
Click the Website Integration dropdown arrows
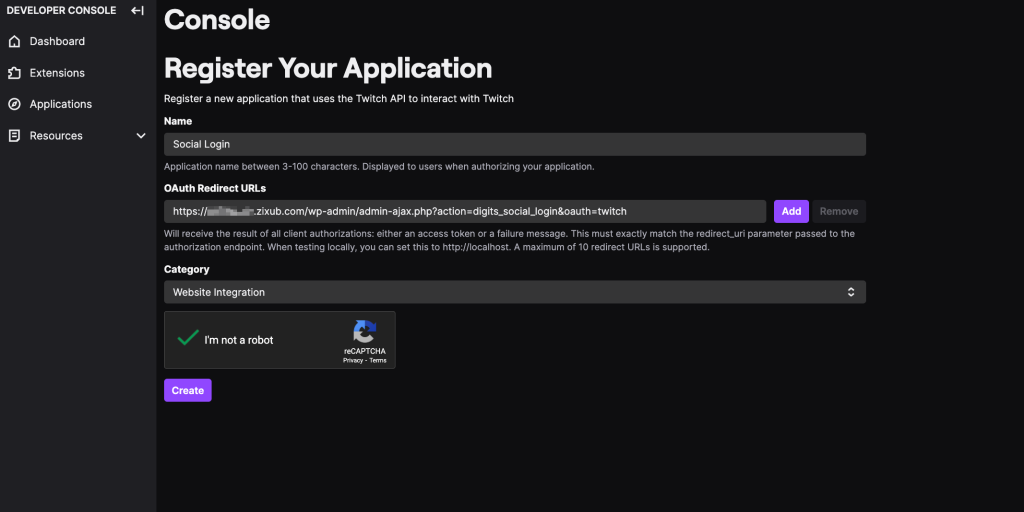coord(851,292)
